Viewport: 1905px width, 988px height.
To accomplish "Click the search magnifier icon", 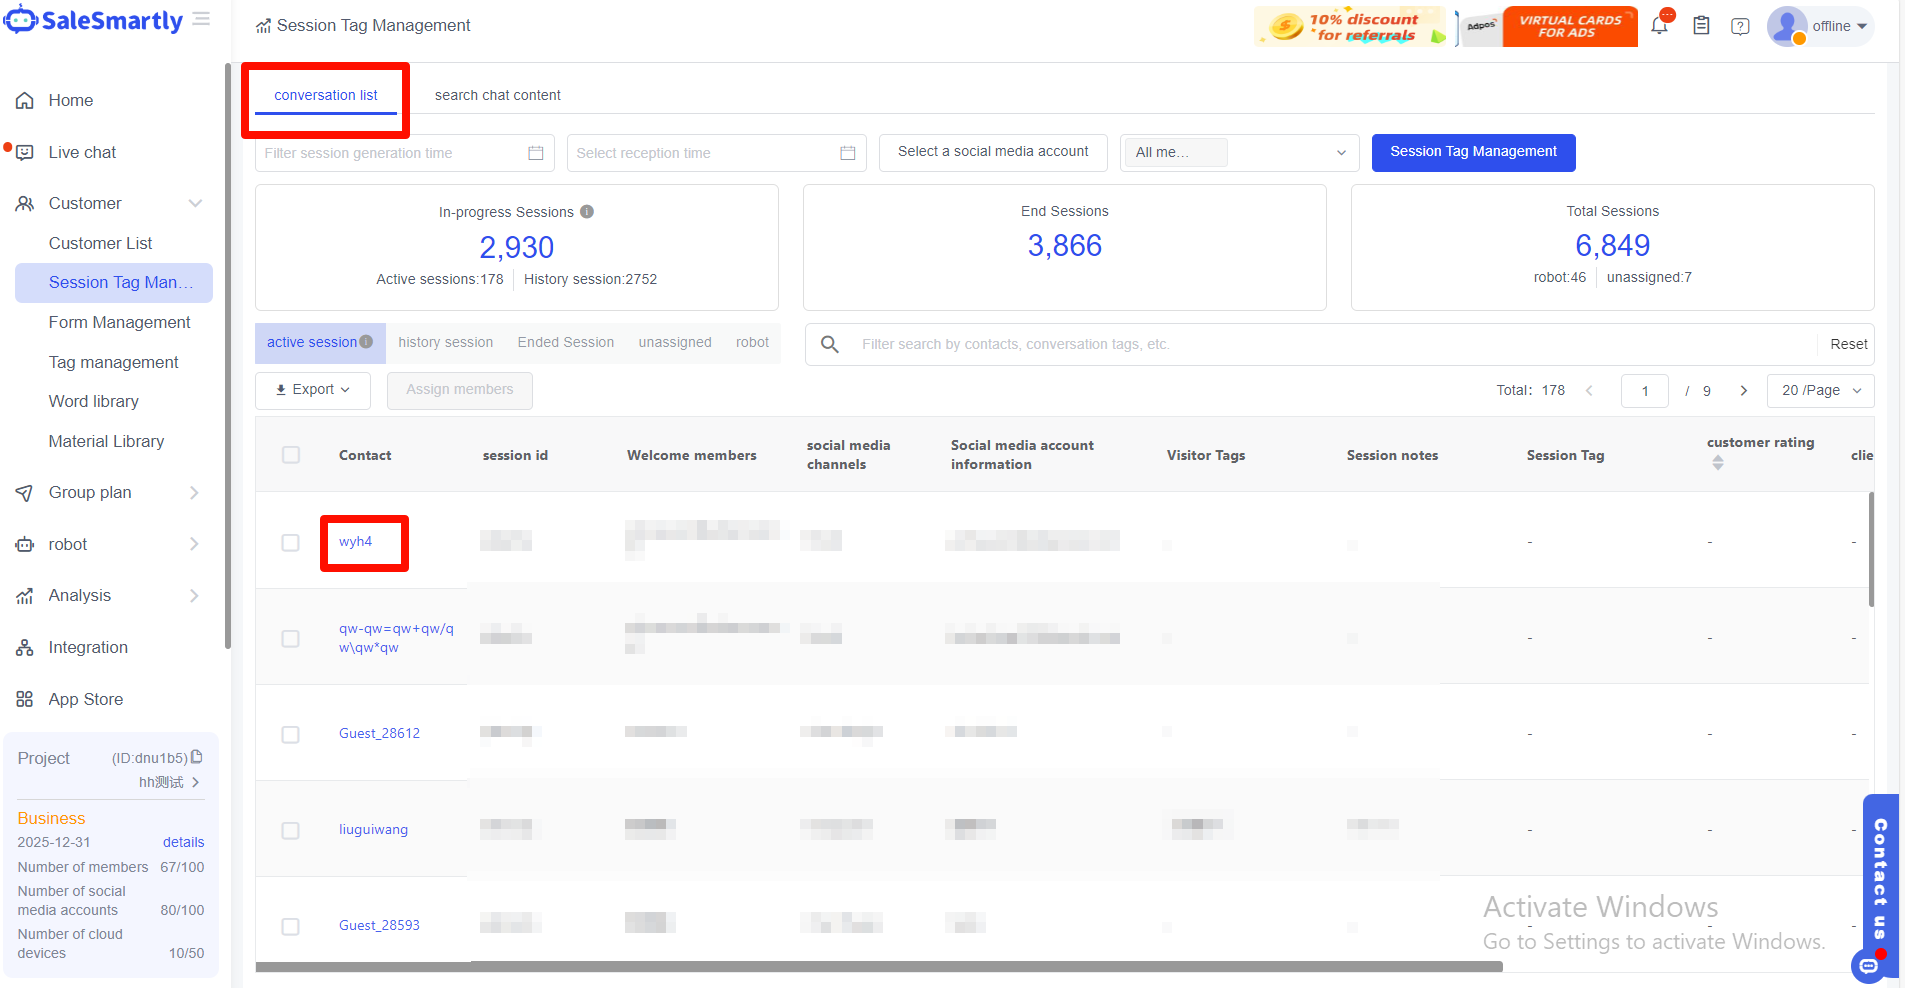I will [x=829, y=344].
